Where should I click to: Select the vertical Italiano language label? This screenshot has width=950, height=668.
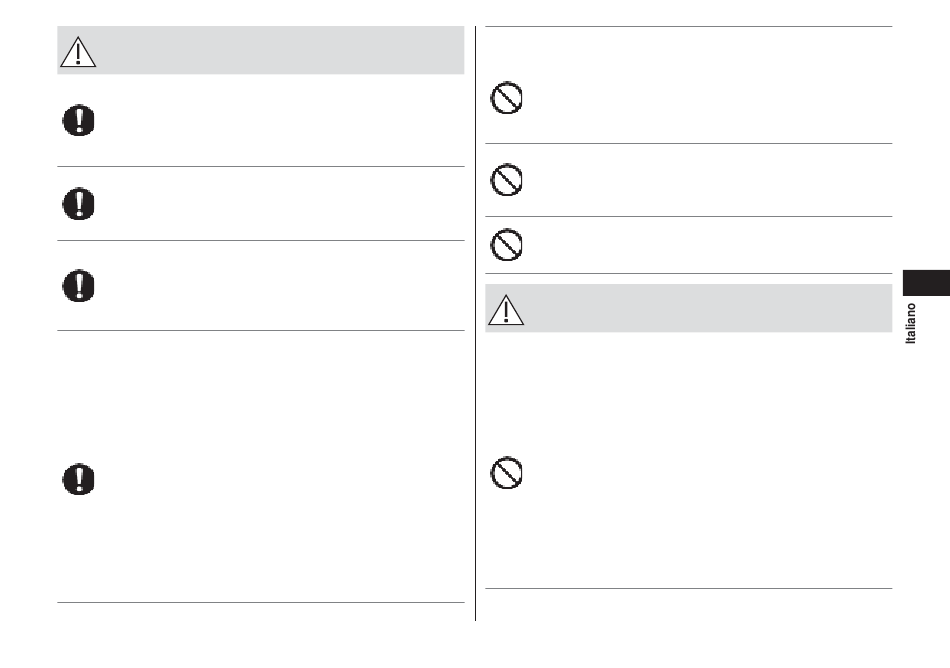911,323
